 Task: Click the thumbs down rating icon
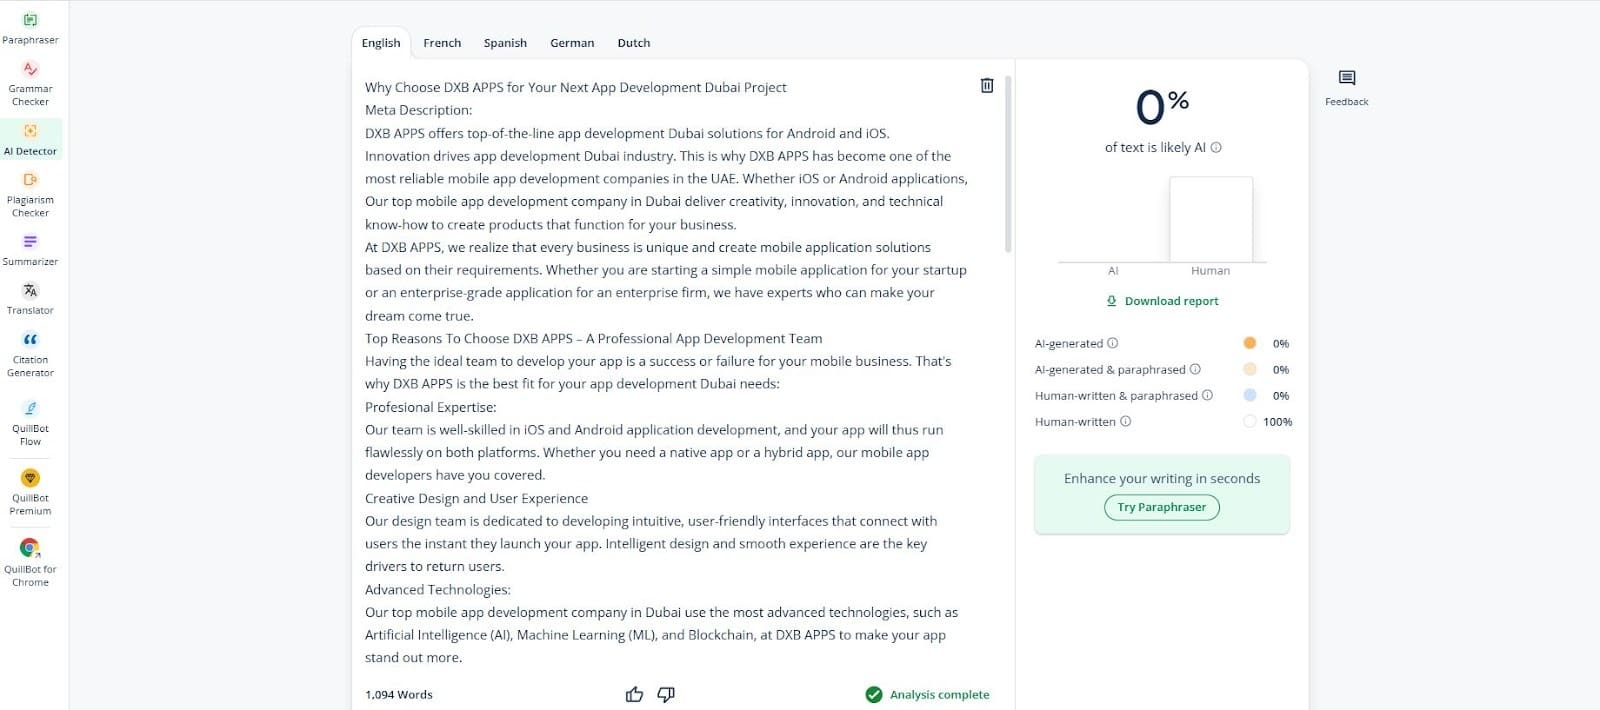click(666, 694)
